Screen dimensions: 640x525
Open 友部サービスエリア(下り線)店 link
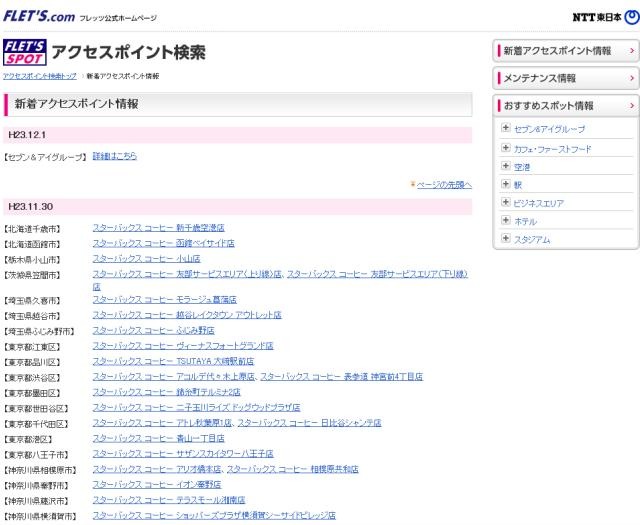pos(377,274)
